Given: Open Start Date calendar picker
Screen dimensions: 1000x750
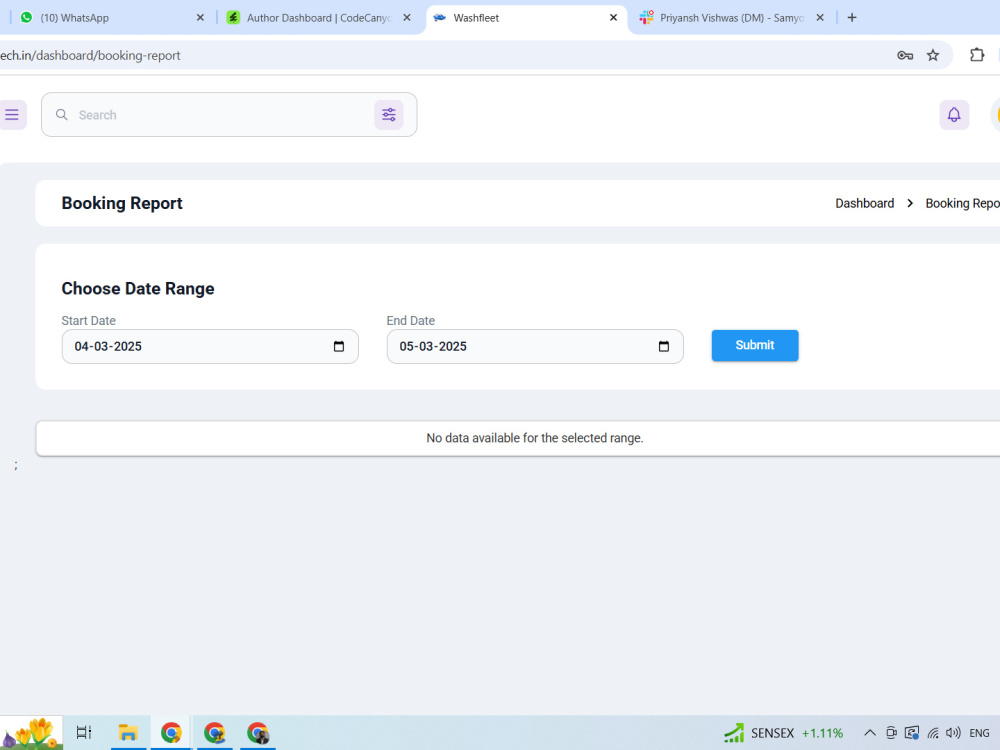Looking at the screenshot, I should (x=339, y=346).
